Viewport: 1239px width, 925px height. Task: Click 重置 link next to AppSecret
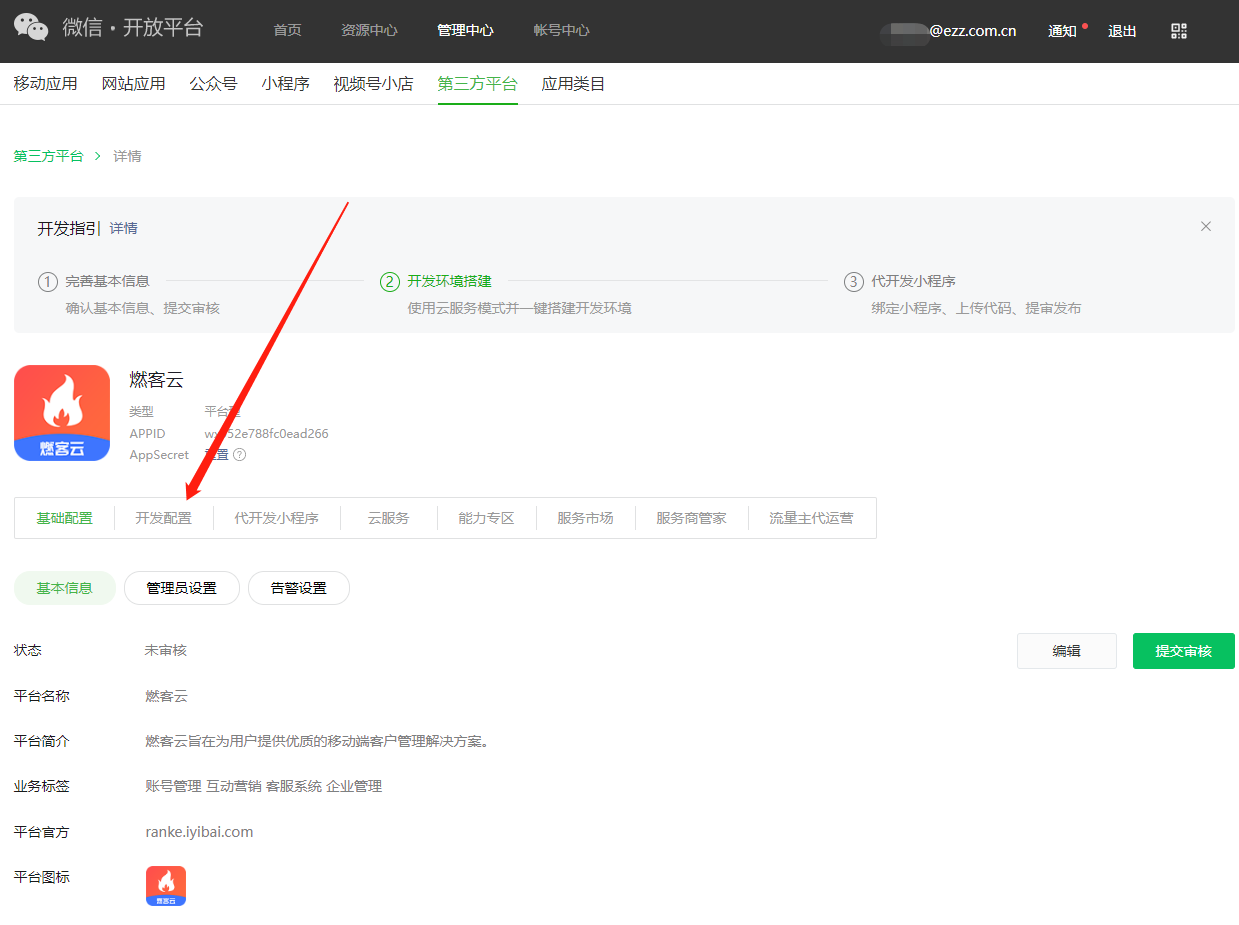tap(217, 454)
